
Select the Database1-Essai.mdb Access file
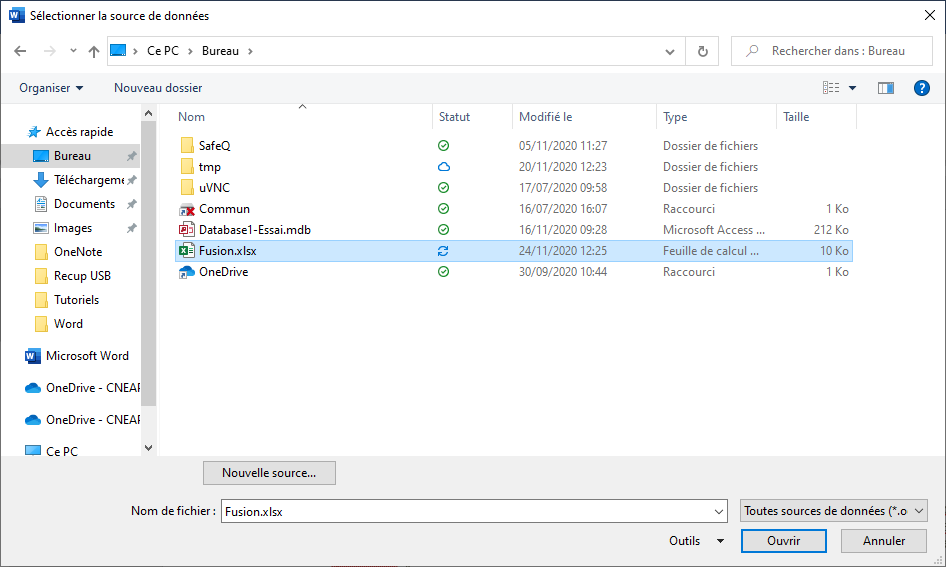[x=254, y=230]
